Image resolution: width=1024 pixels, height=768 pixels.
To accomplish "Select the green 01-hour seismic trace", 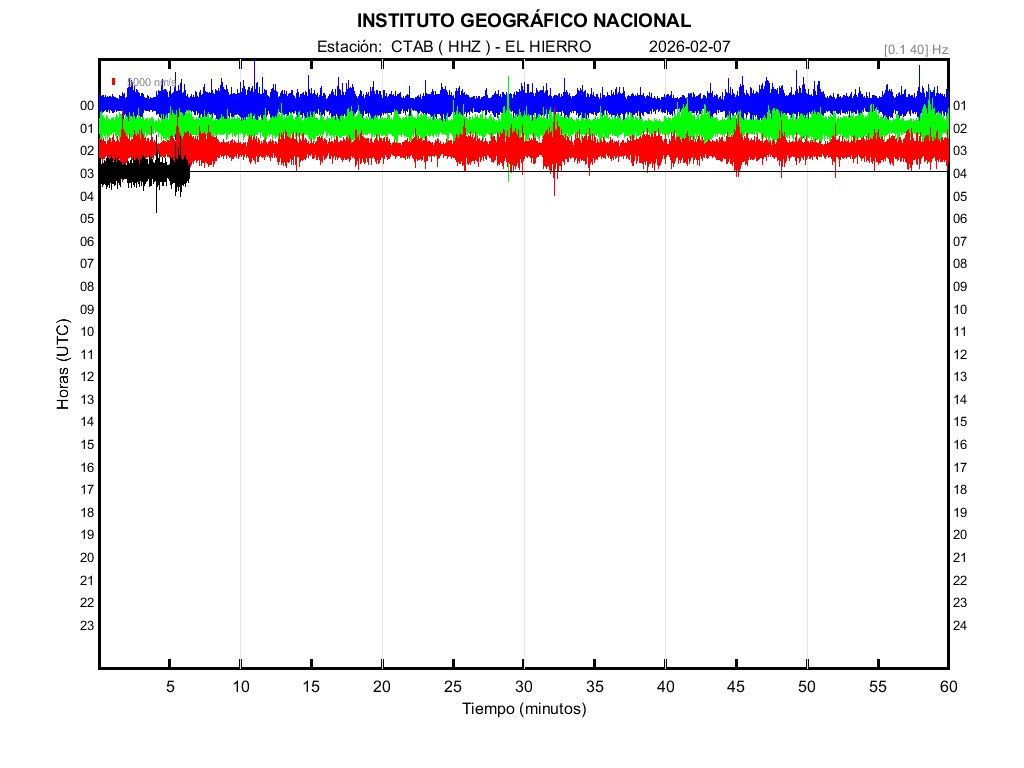I will pyautogui.click(x=400, y=126).
